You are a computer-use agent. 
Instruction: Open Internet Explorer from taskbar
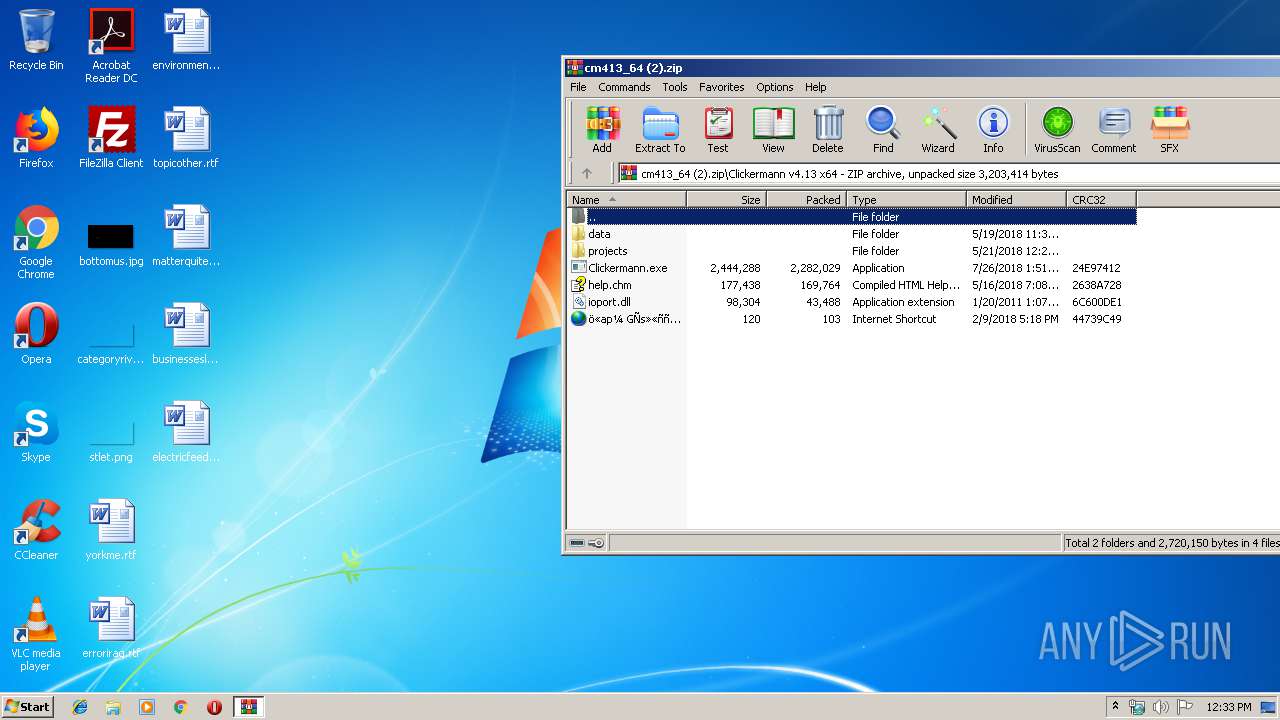[x=80, y=707]
